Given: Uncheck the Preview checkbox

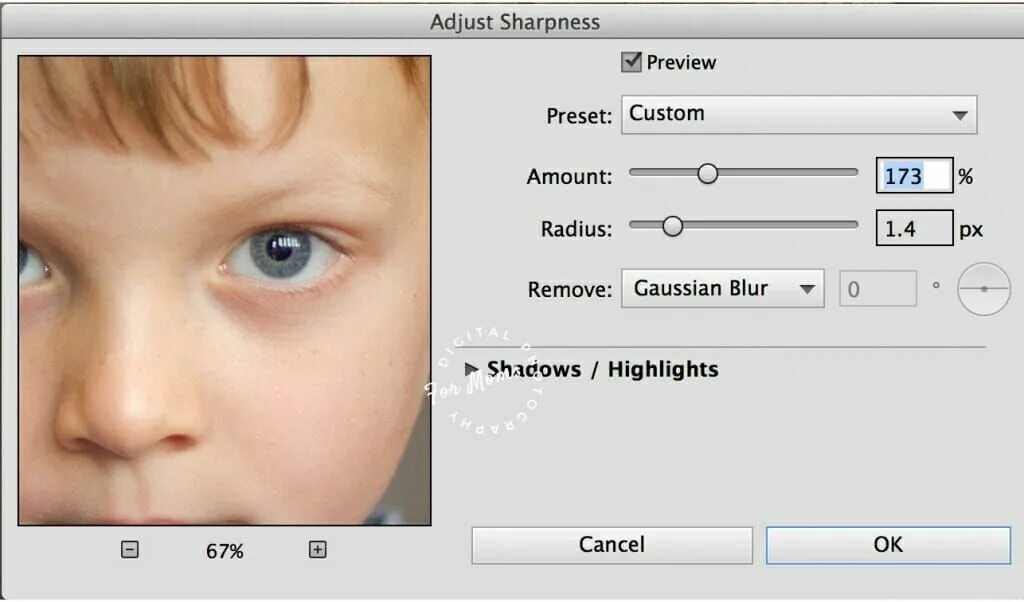Looking at the screenshot, I should [x=631, y=62].
